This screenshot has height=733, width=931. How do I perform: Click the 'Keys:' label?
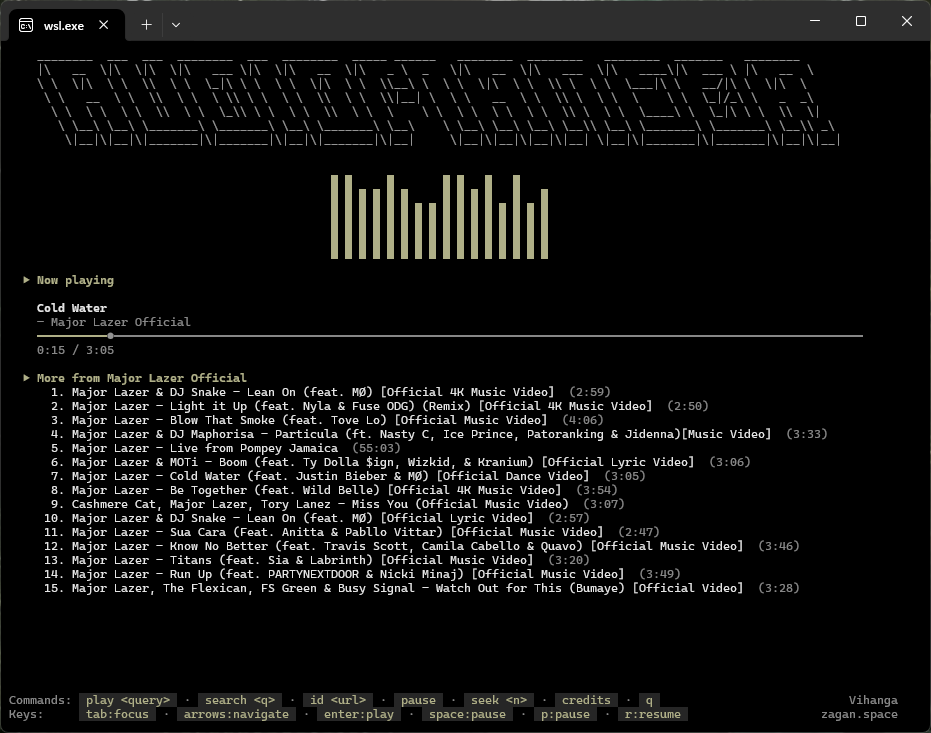(x=26, y=714)
